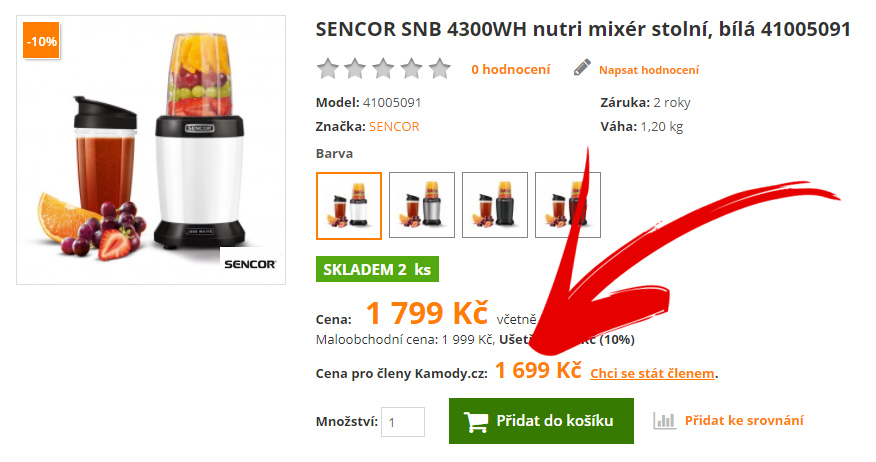
Task: Choose the silver blender color variant
Action: click(422, 205)
